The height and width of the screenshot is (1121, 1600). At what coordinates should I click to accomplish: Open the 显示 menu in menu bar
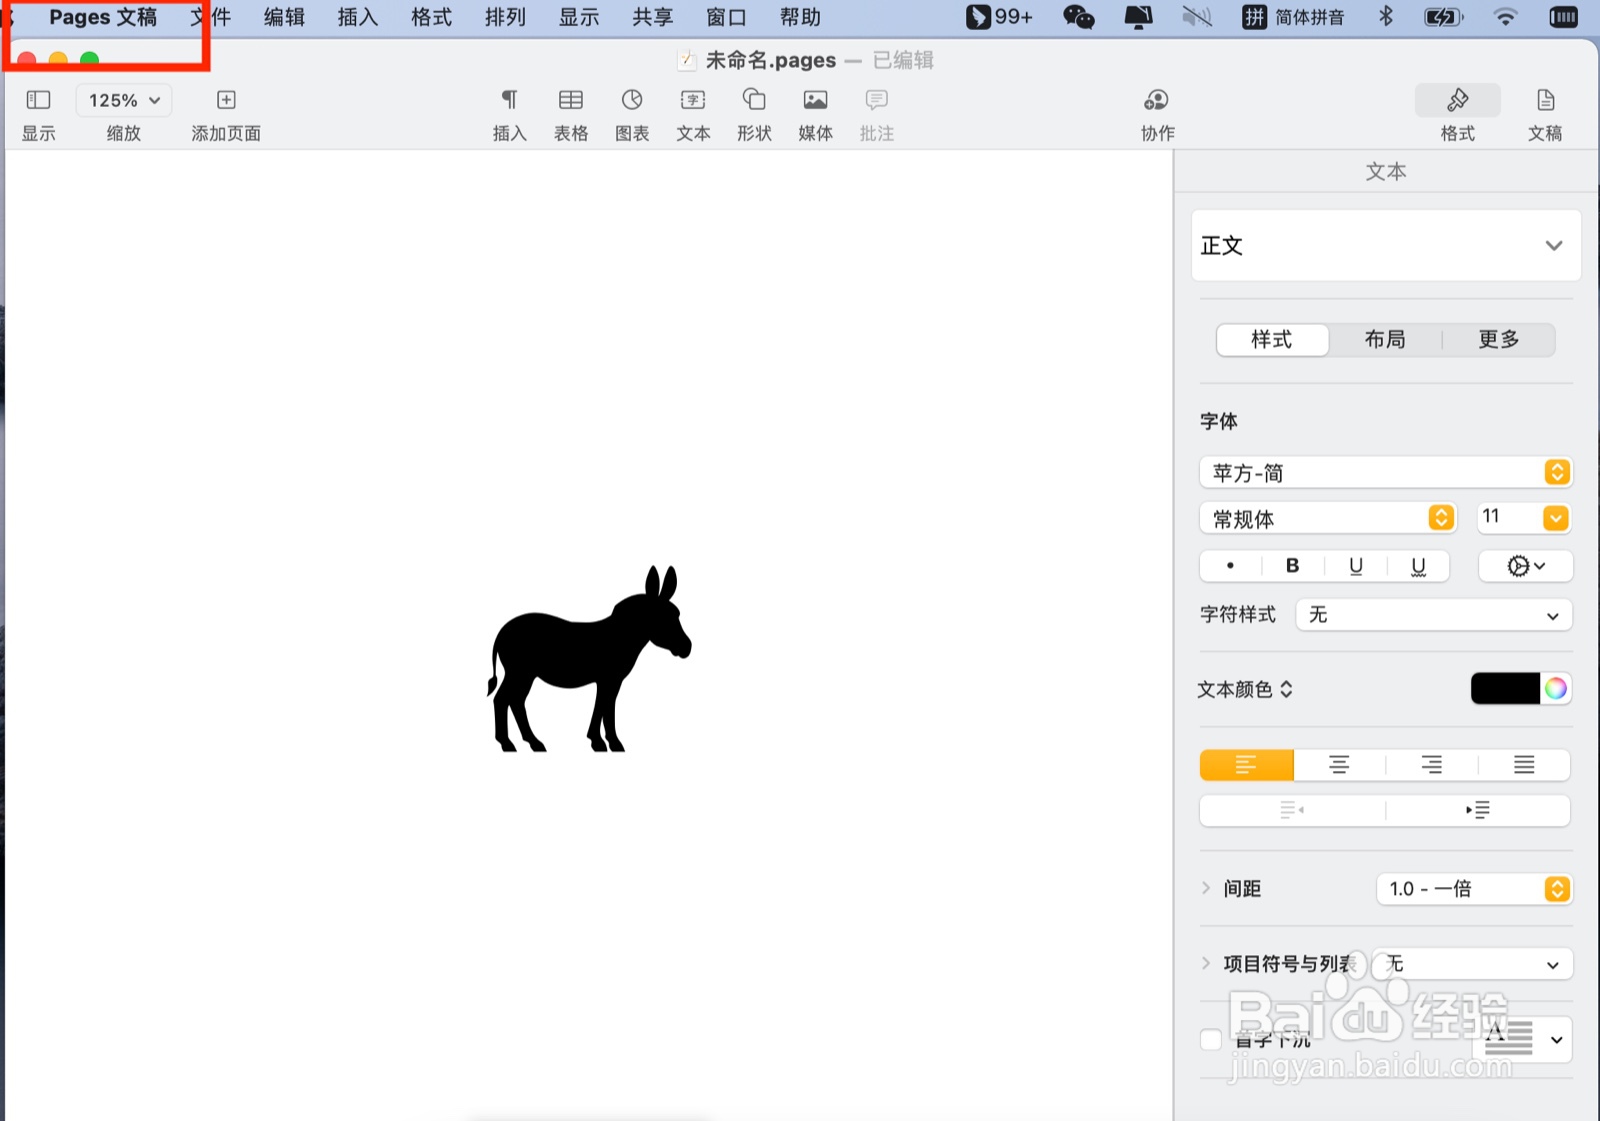579,17
